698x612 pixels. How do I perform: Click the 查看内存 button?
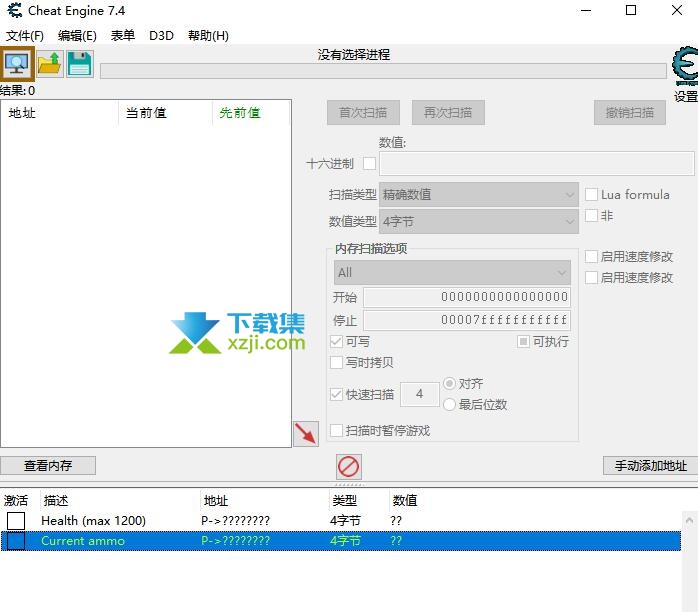pos(48,466)
